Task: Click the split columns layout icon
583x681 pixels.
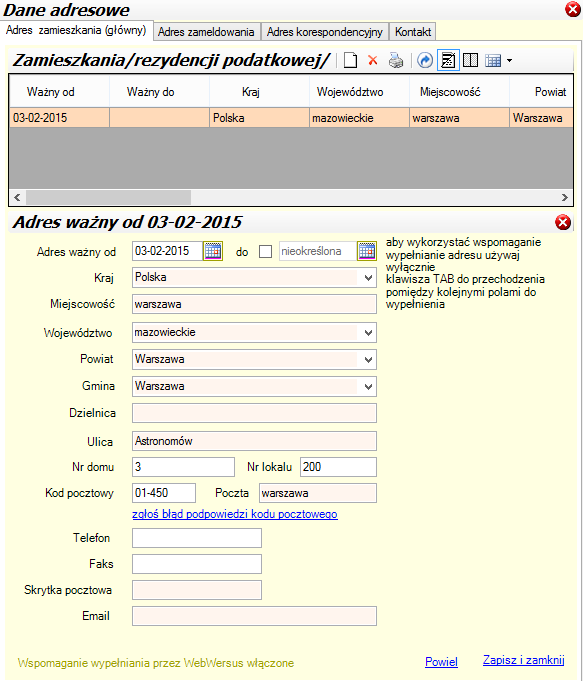Action: (x=470, y=60)
